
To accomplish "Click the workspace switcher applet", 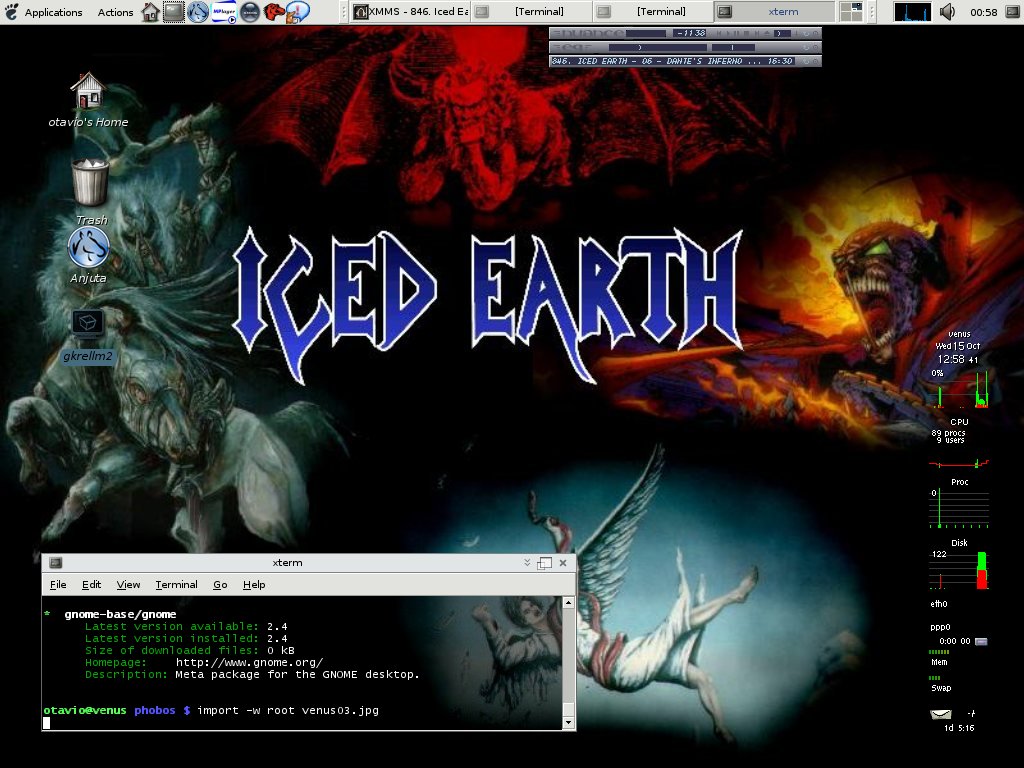I will point(851,12).
